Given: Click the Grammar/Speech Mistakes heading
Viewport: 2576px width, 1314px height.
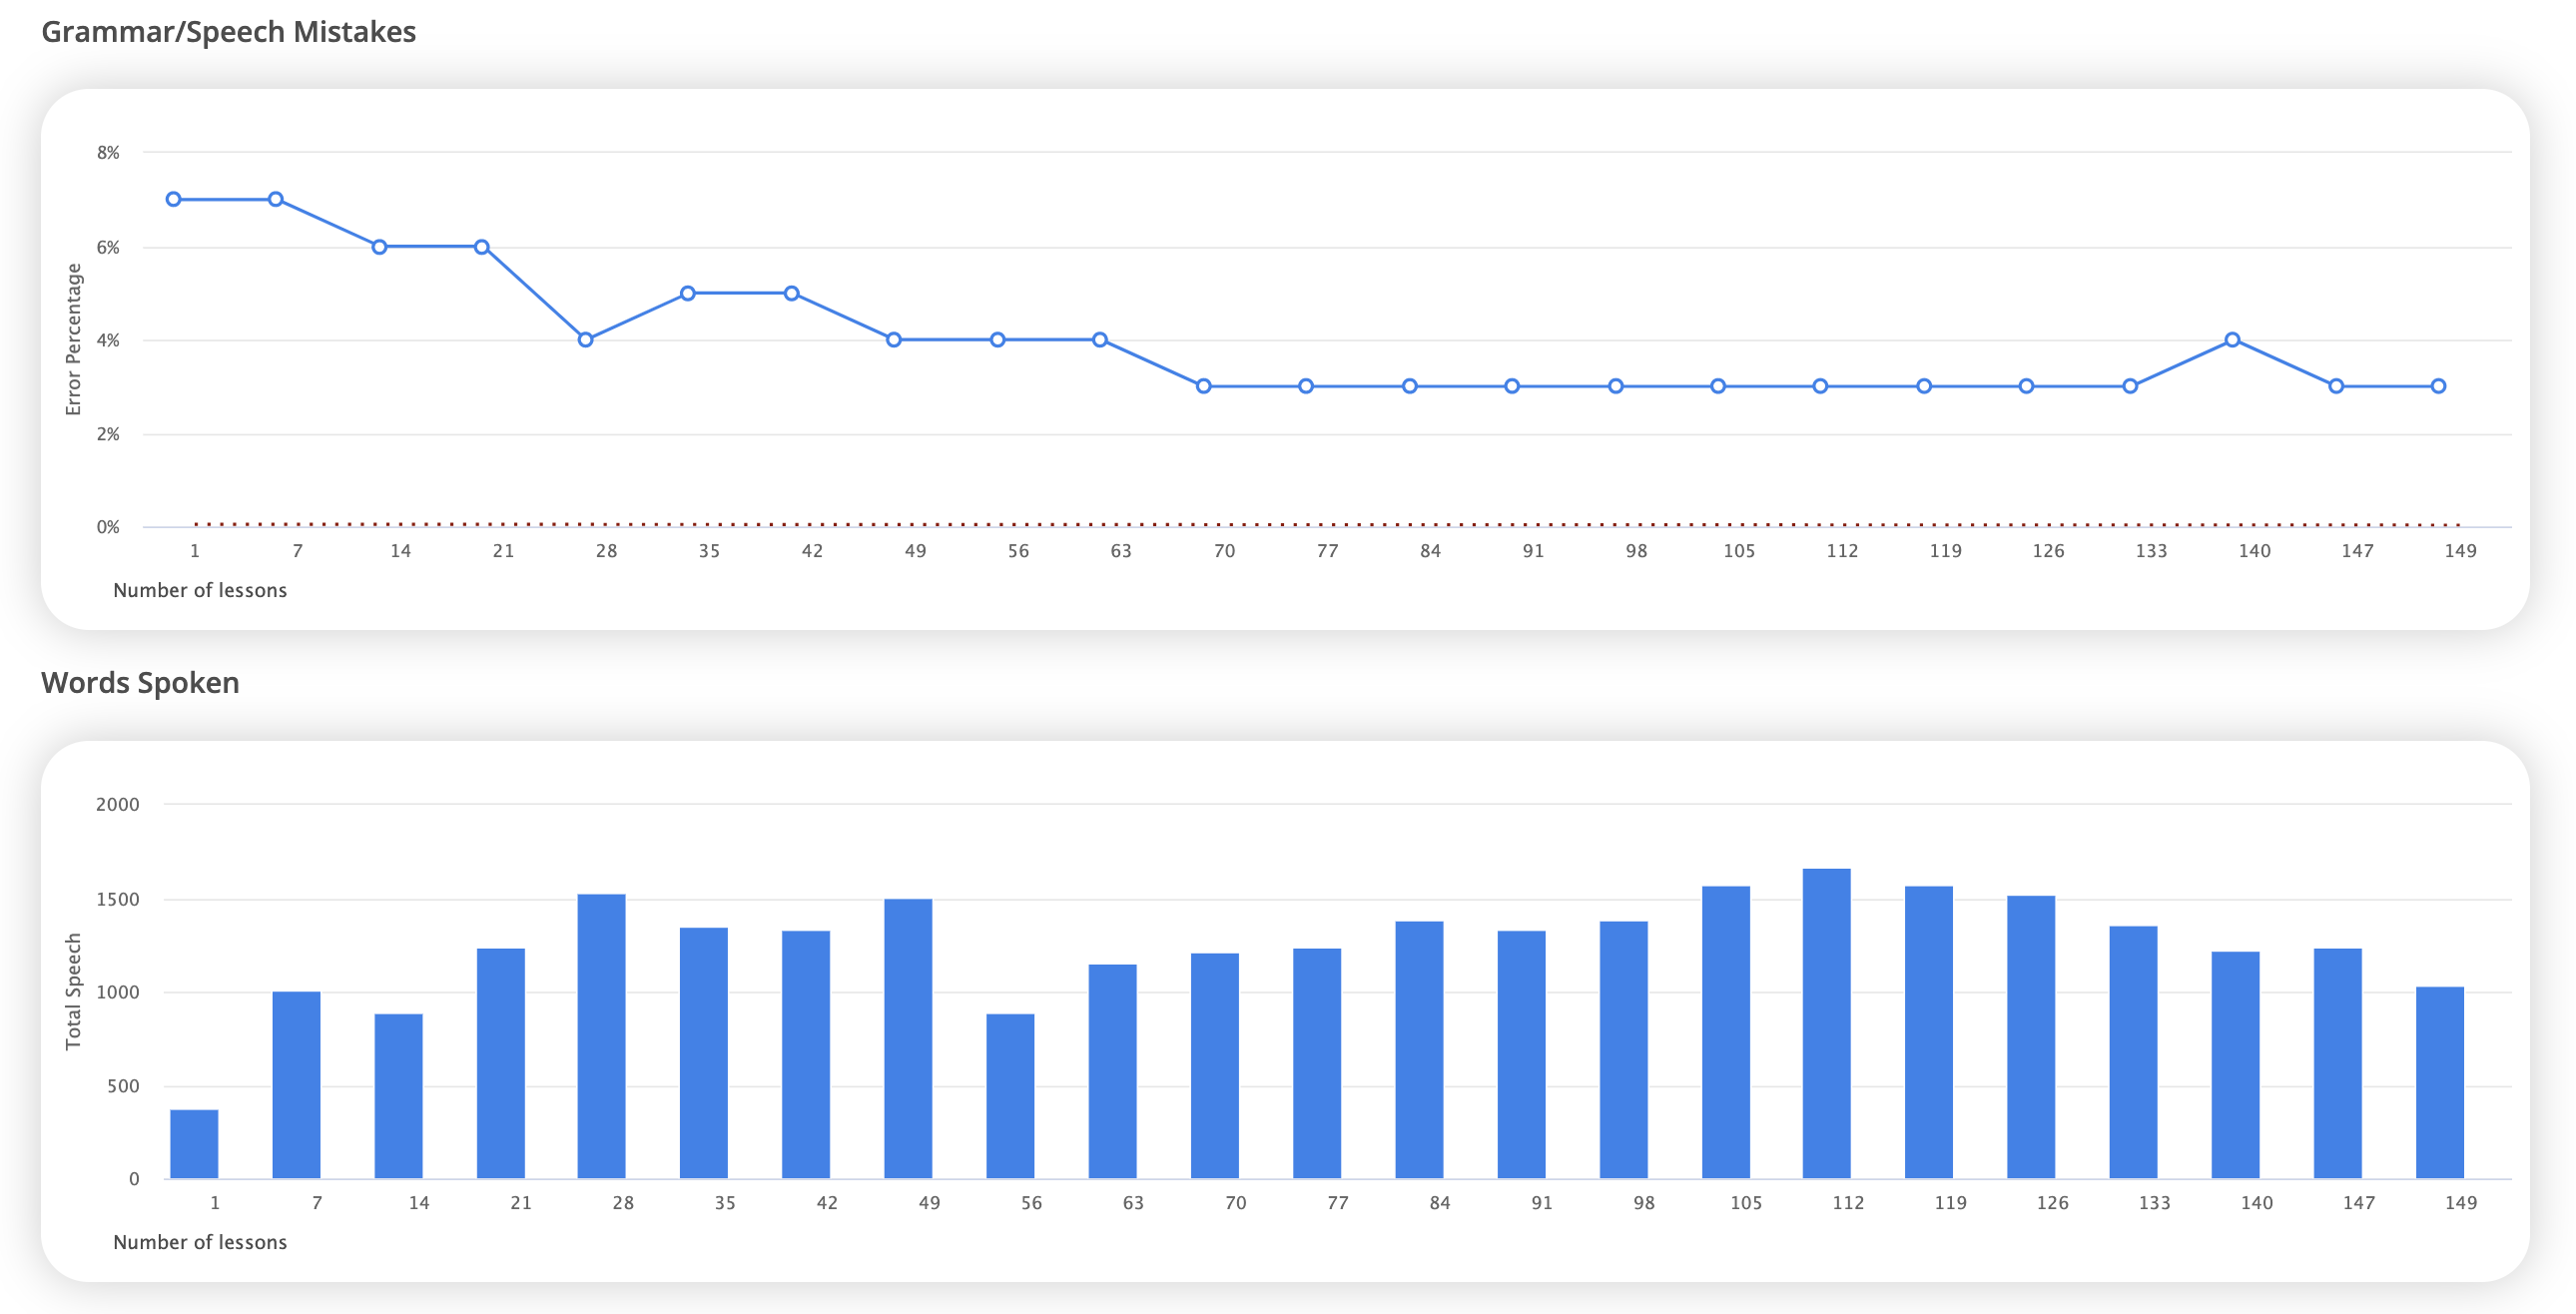Looking at the screenshot, I should (x=228, y=32).
